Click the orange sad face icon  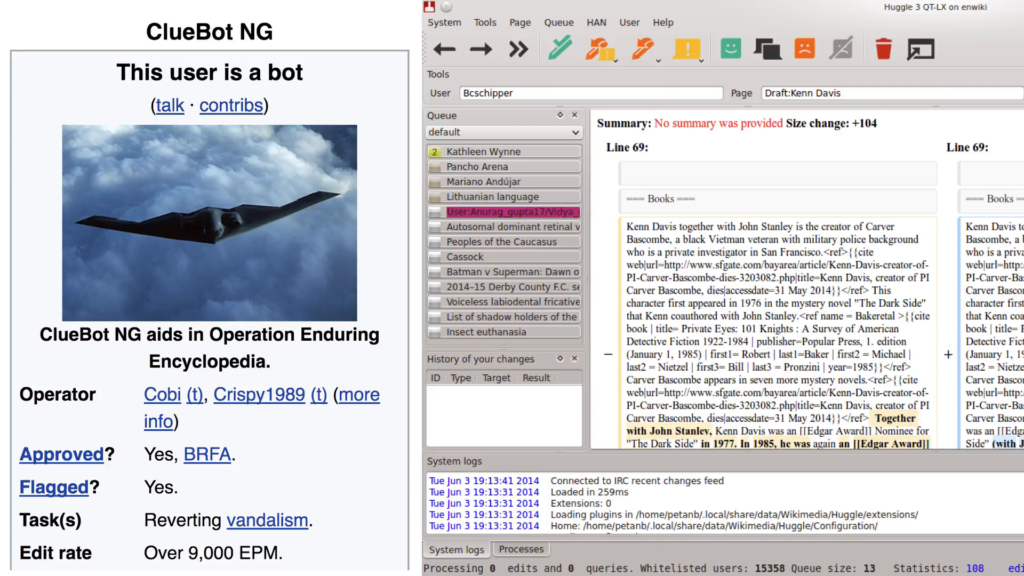point(805,48)
